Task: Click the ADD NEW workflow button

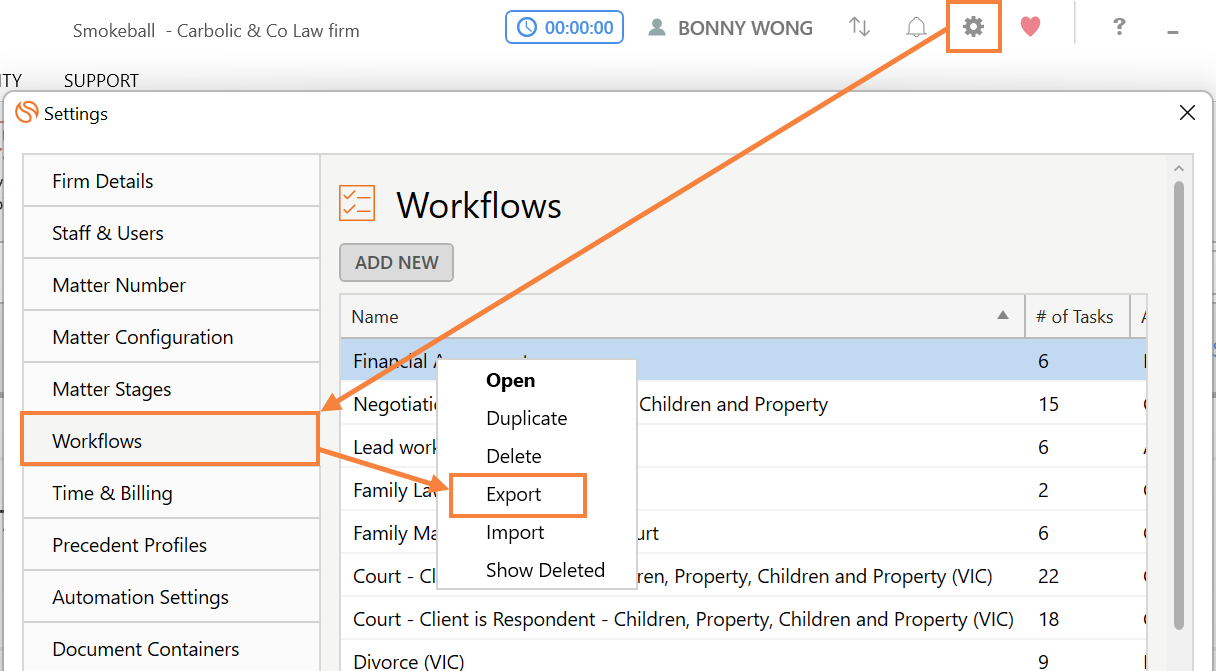Action: click(397, 262)
